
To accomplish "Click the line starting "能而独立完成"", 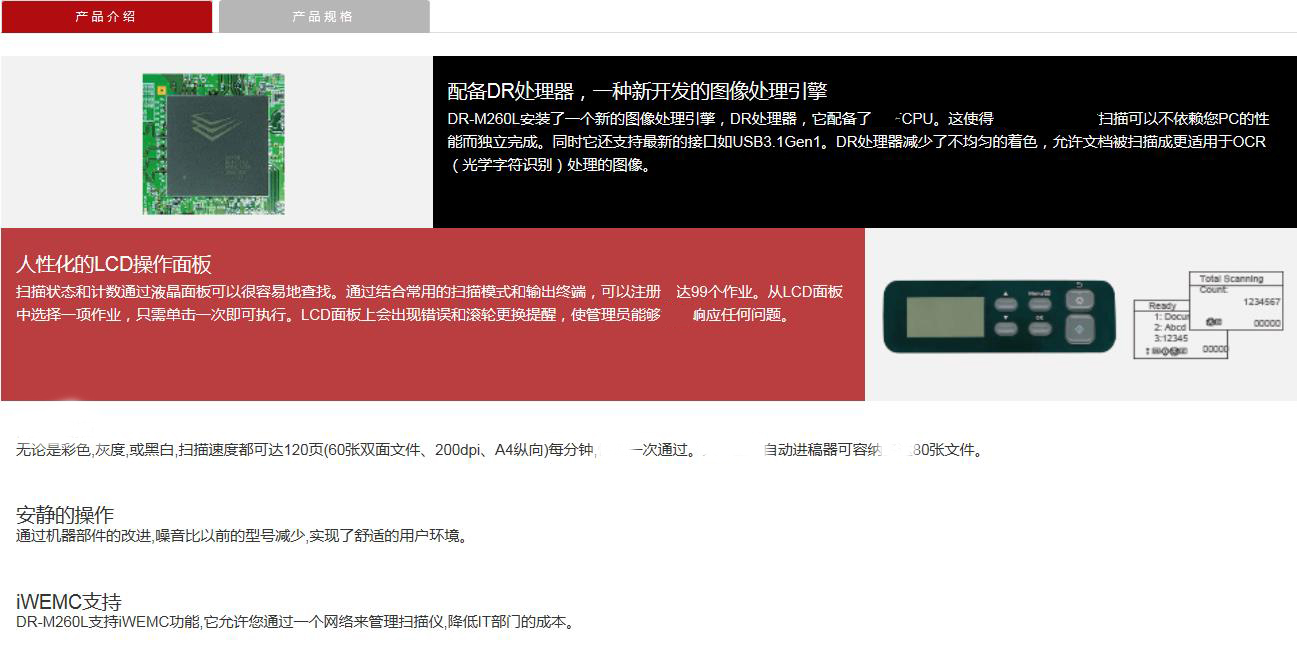I will point(857,142).
